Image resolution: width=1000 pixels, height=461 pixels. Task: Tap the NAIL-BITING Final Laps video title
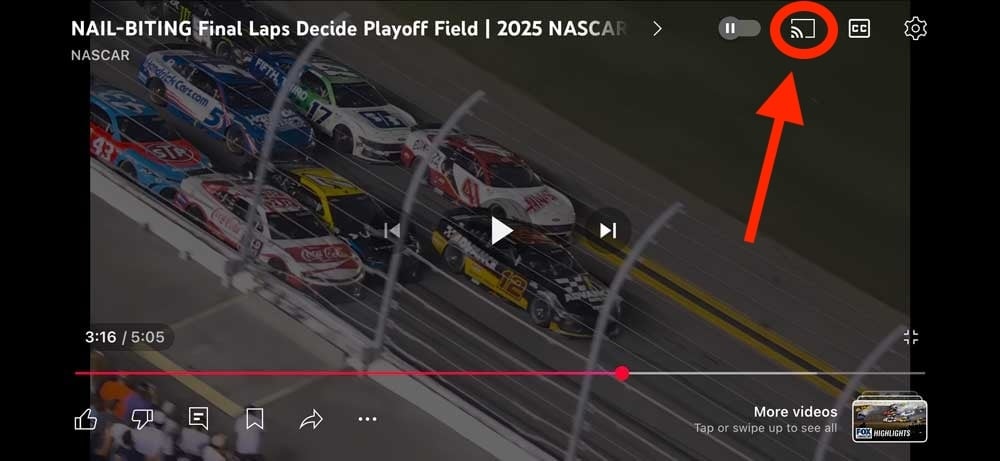(x=348, y=29)
